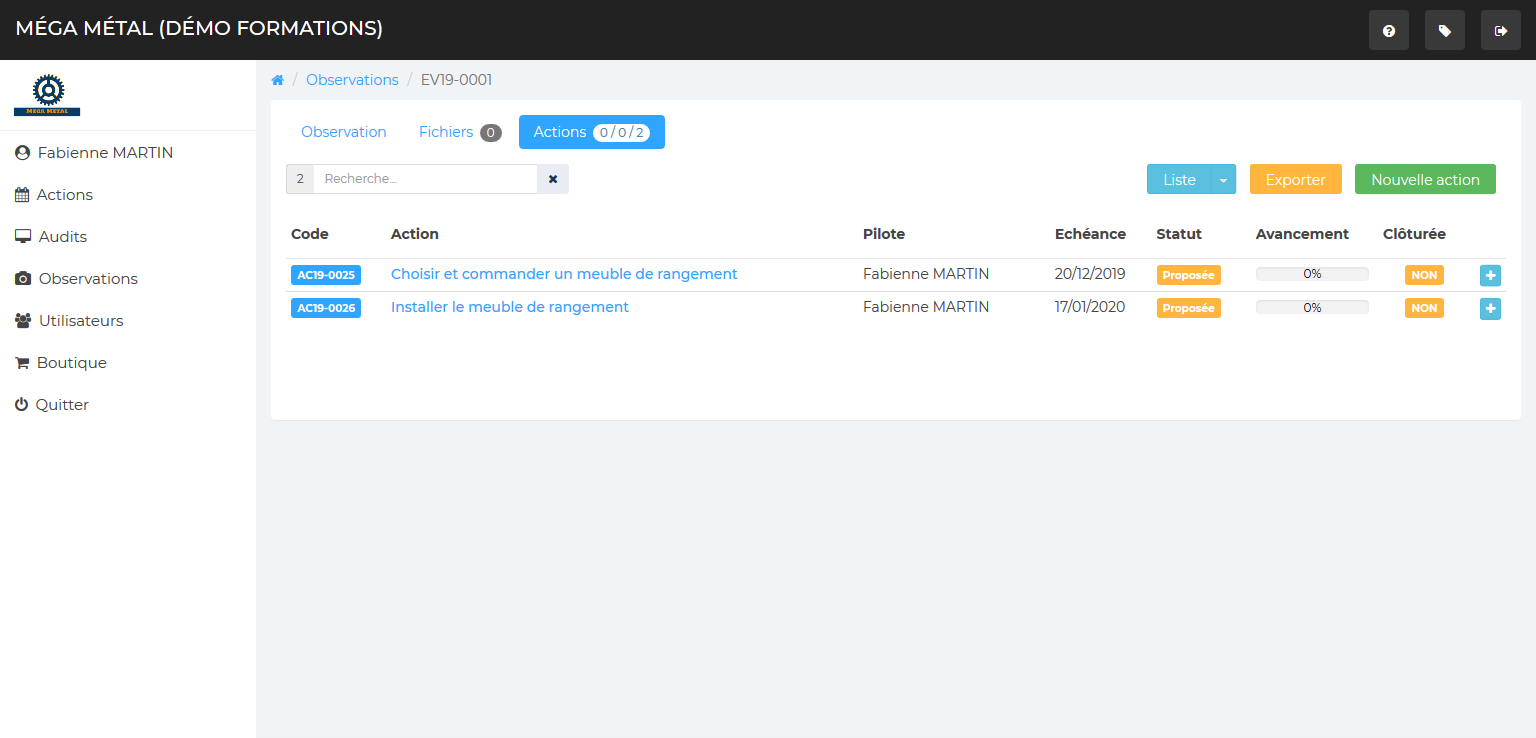Screen dimensions: 1536x738
Task: Switch to the Observation tab
Action: click(343, 132)
